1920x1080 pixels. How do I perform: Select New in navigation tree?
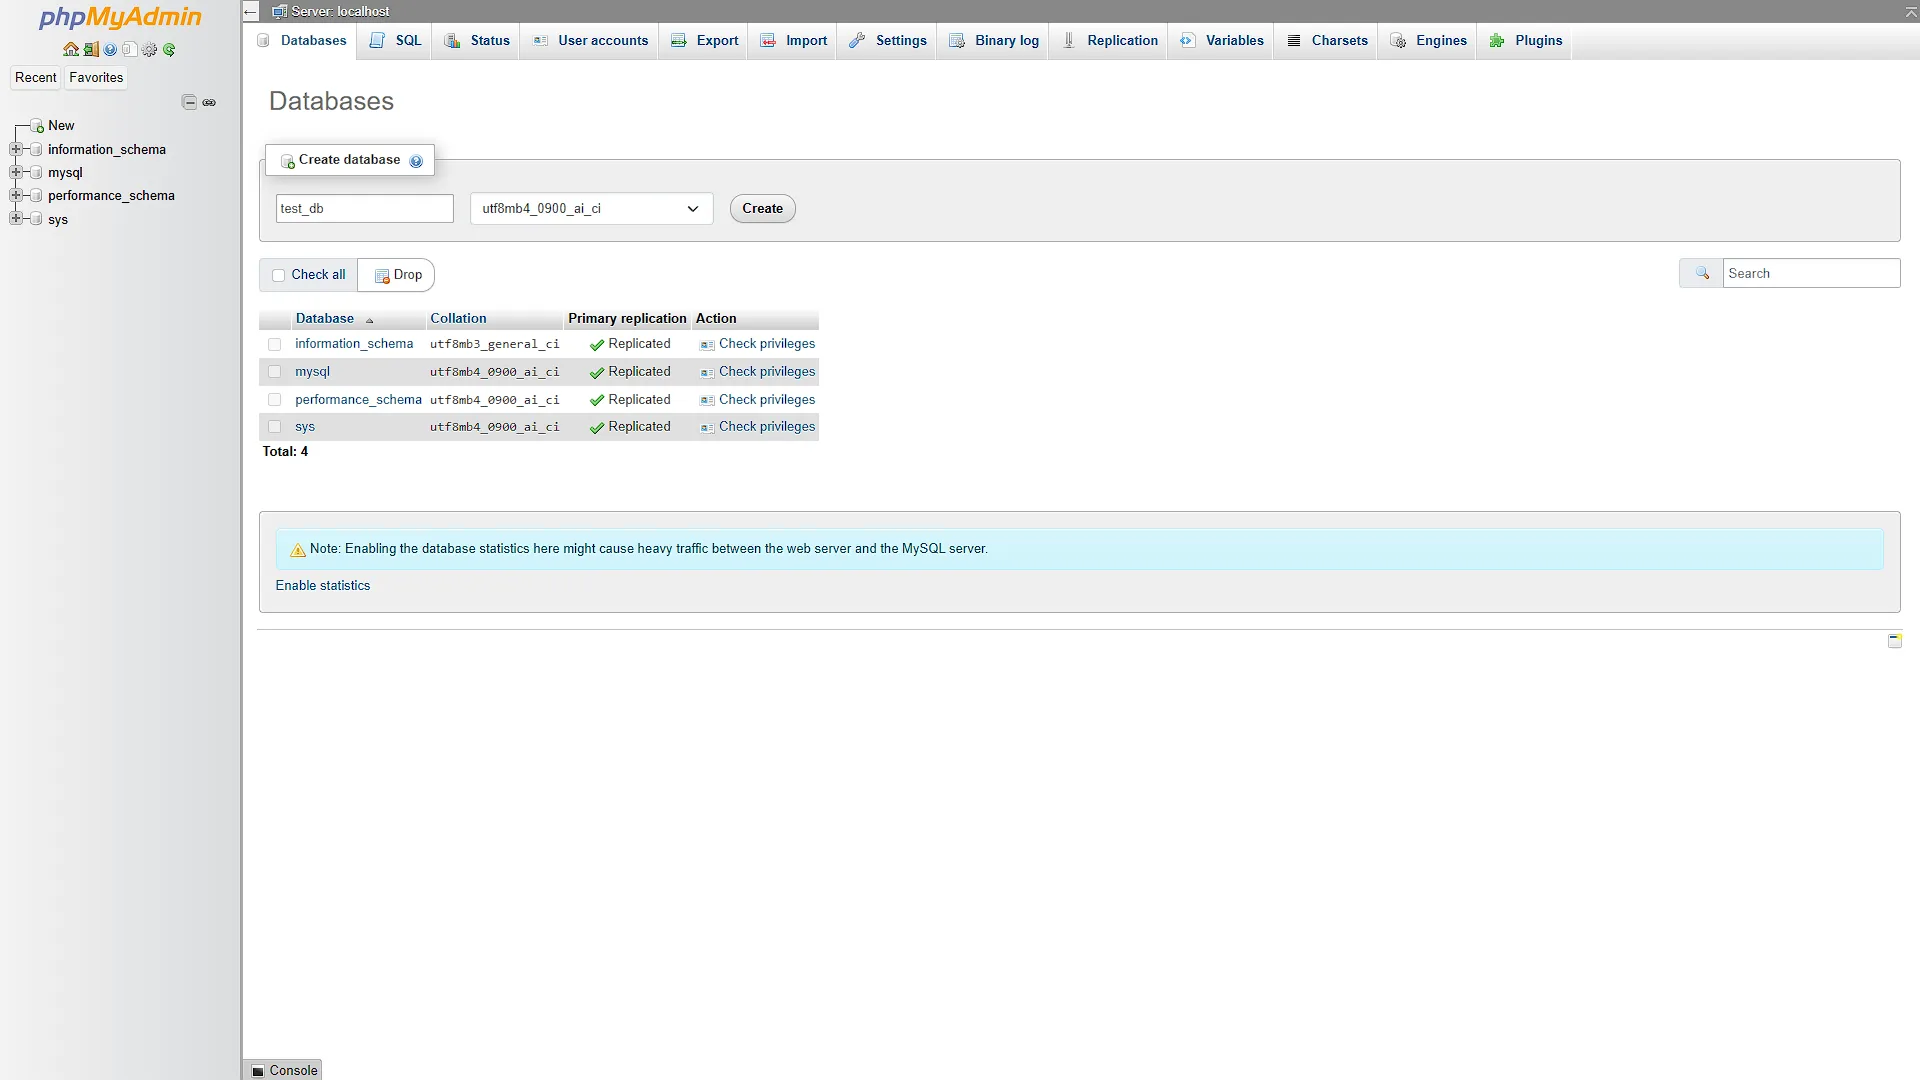(61, 126)
